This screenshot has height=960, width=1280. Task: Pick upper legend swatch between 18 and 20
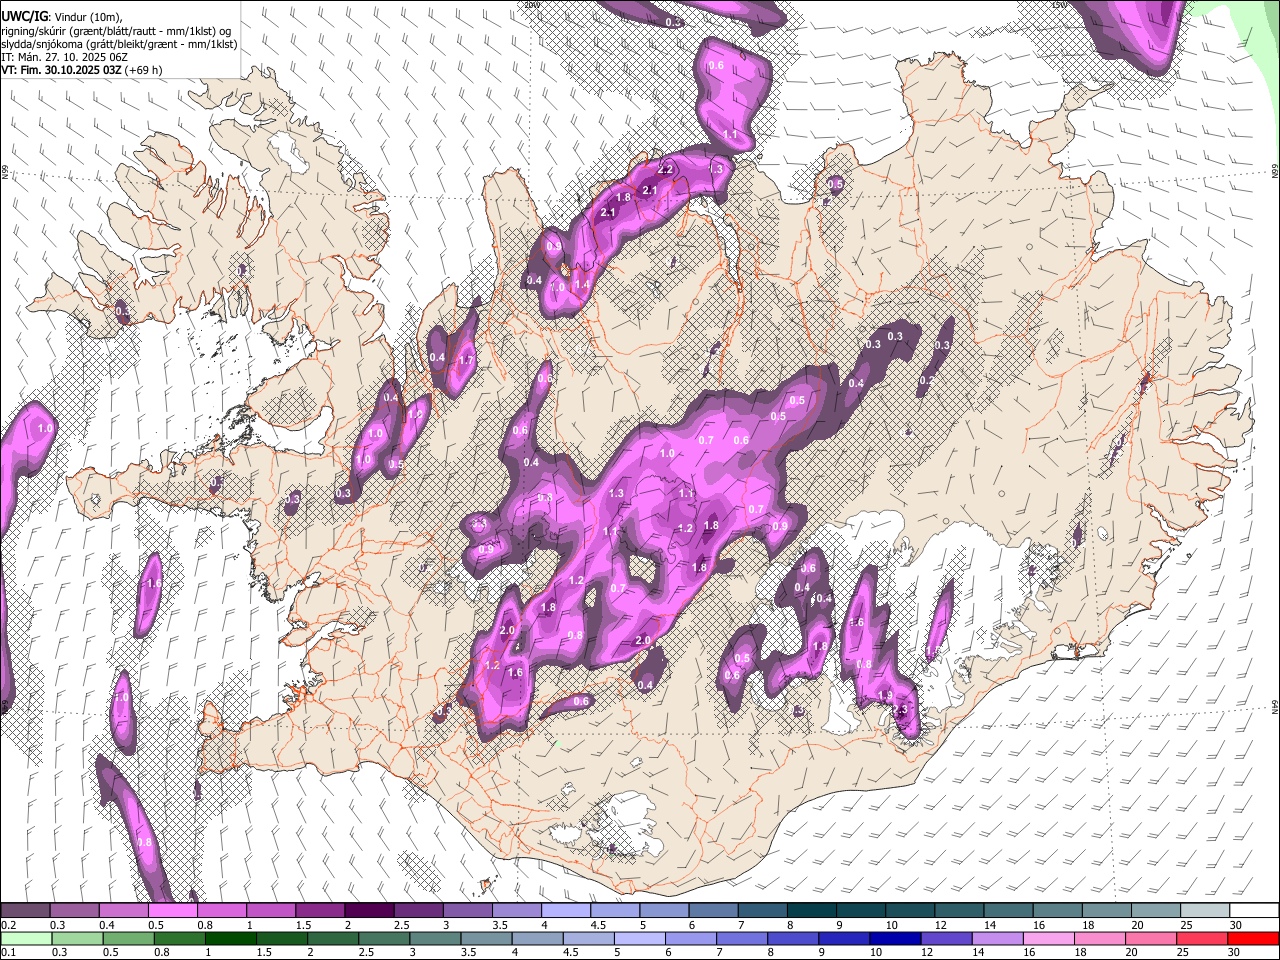click(x=1108, y=911)
